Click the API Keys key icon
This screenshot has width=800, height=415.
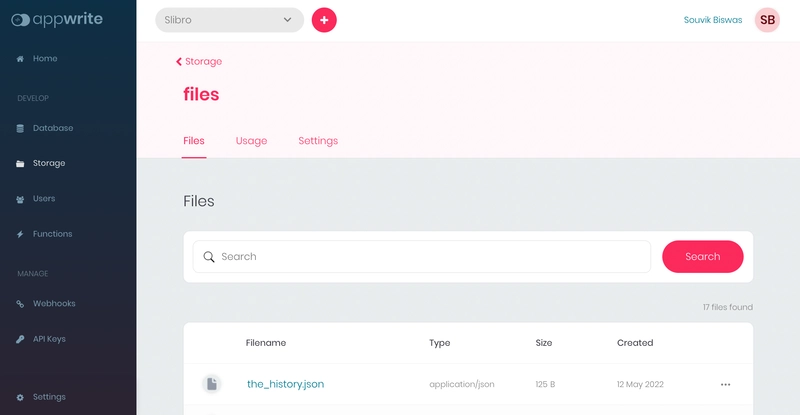20,339
